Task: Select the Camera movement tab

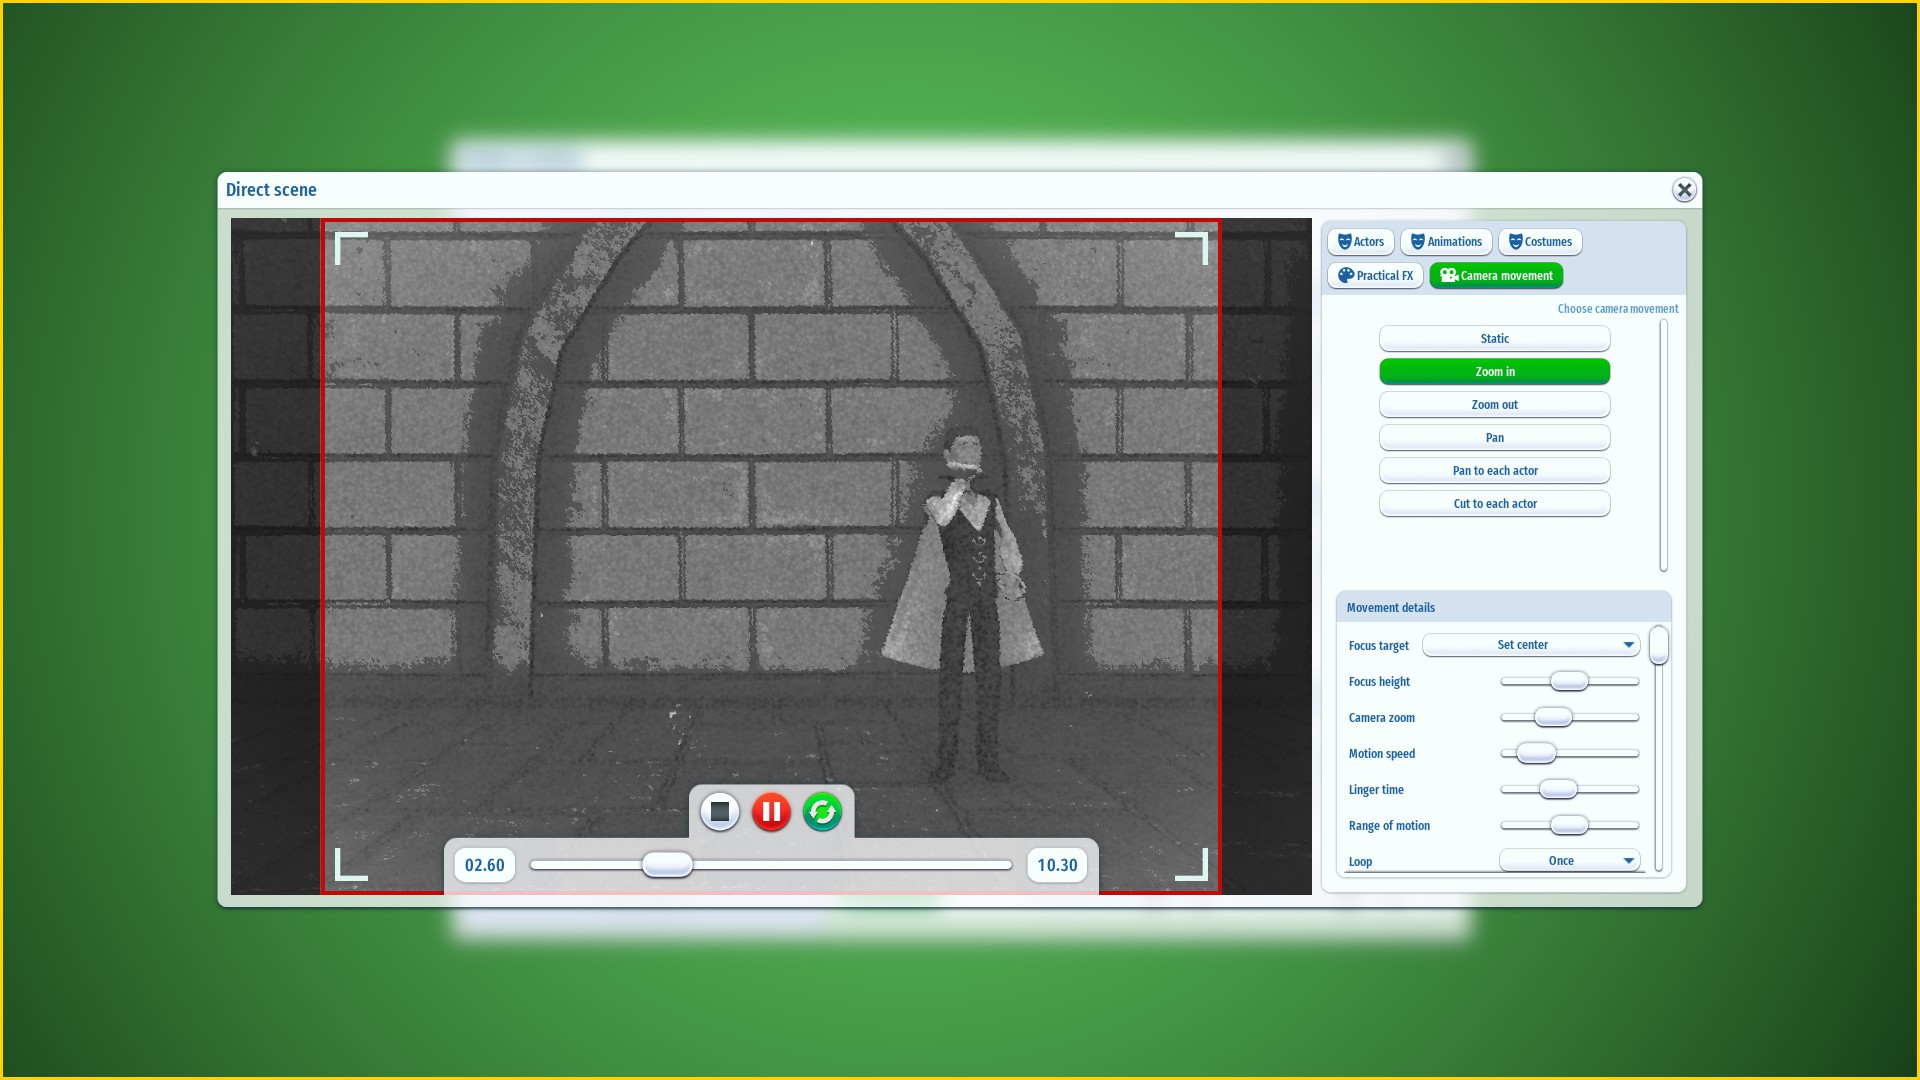Action: tap(1496, 276)
